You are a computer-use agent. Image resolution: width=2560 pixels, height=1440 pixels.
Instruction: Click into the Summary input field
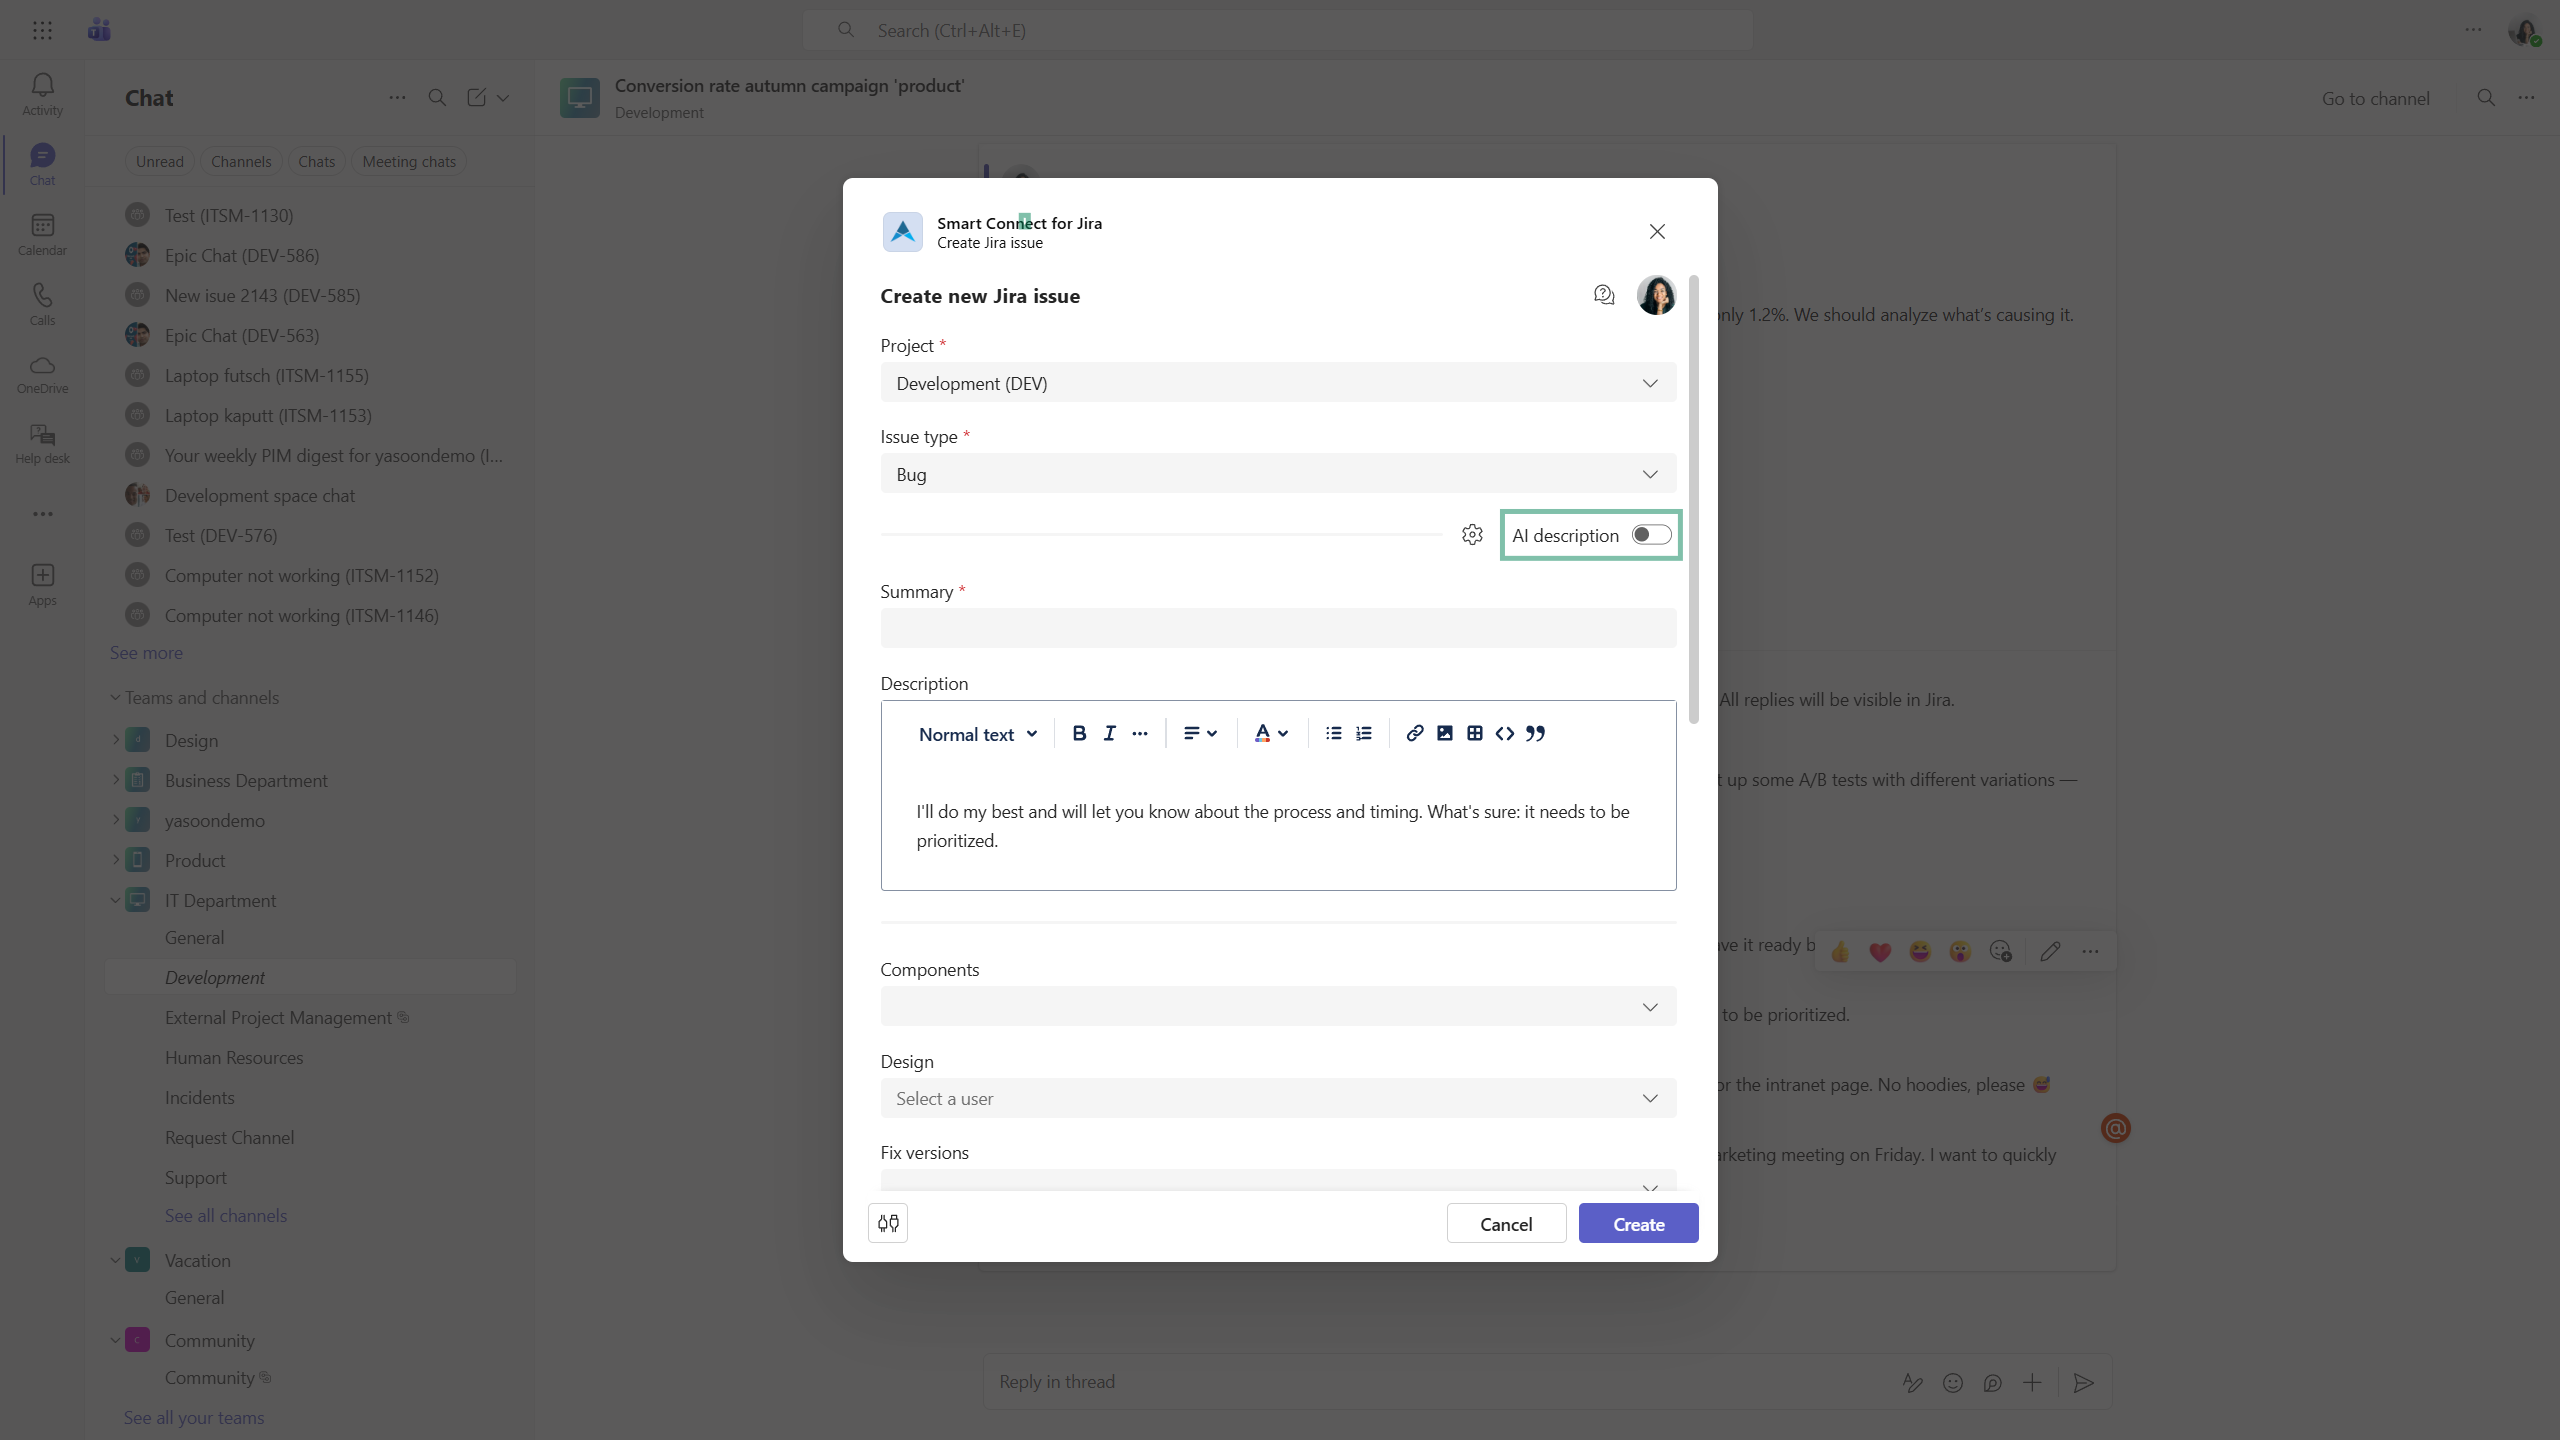pos(1278,628)
